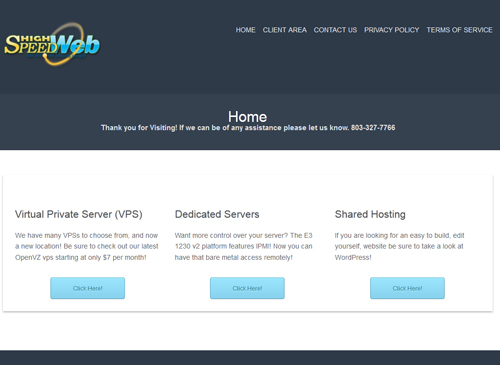Image resolution: width=500 pixels, height=365 pixels.
Task: Open the CONTACT US page link
Action: pos(335,30)
